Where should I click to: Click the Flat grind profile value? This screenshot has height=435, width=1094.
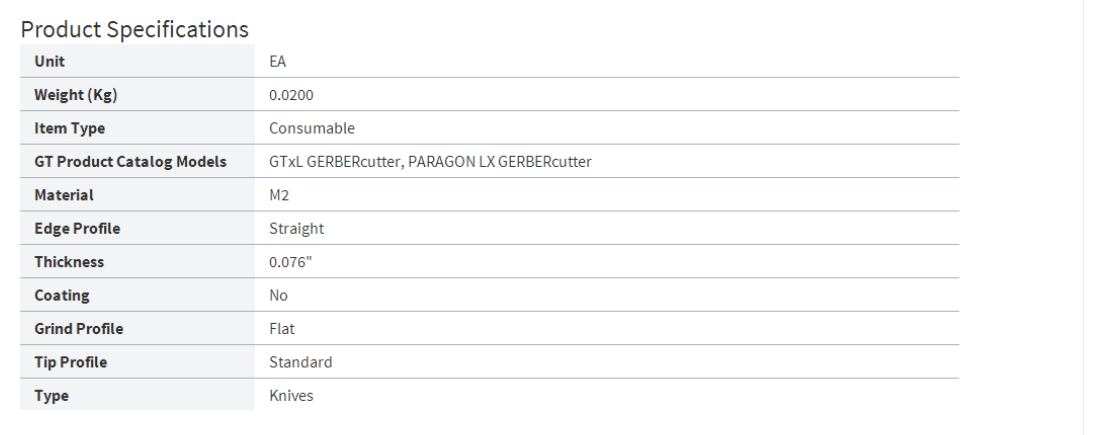[x=282, y=328]
